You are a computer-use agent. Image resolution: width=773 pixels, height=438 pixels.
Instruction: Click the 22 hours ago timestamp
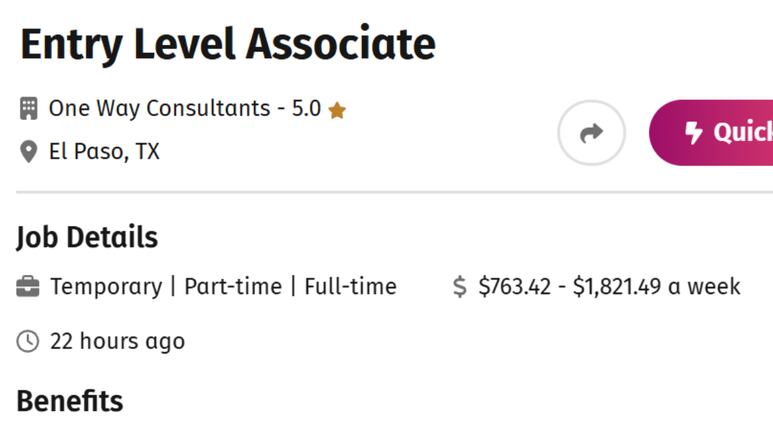[x=117, y=341]
